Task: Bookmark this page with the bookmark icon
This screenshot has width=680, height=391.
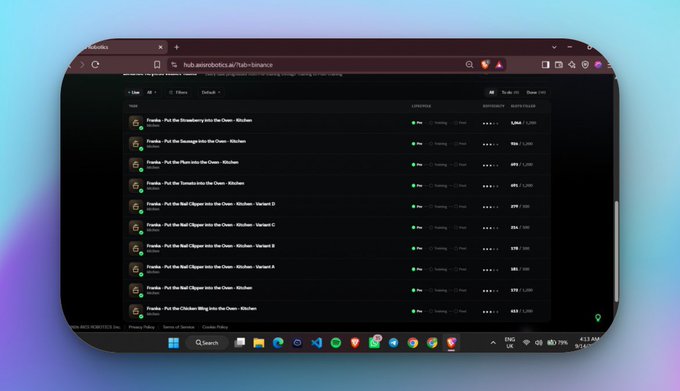Action: click(157, 65)
